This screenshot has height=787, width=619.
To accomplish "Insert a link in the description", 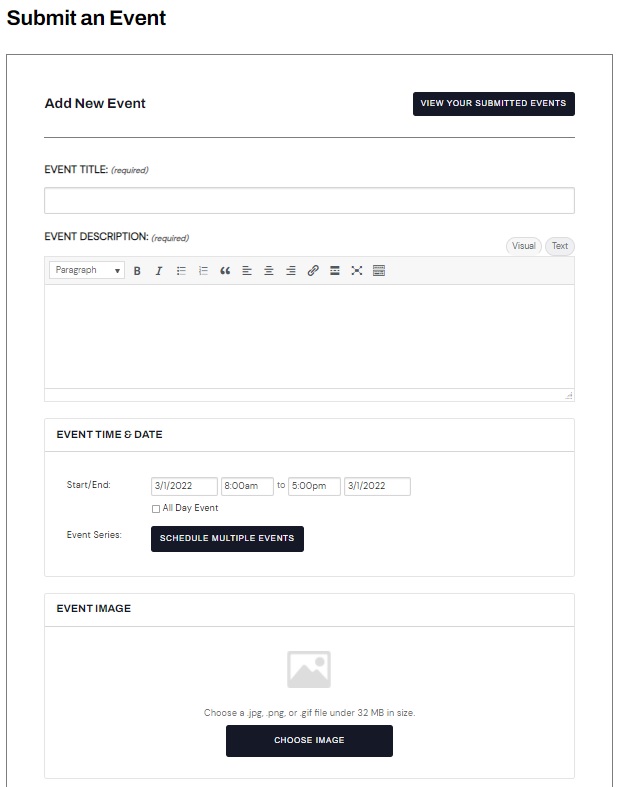I will (x=313, y=271).
